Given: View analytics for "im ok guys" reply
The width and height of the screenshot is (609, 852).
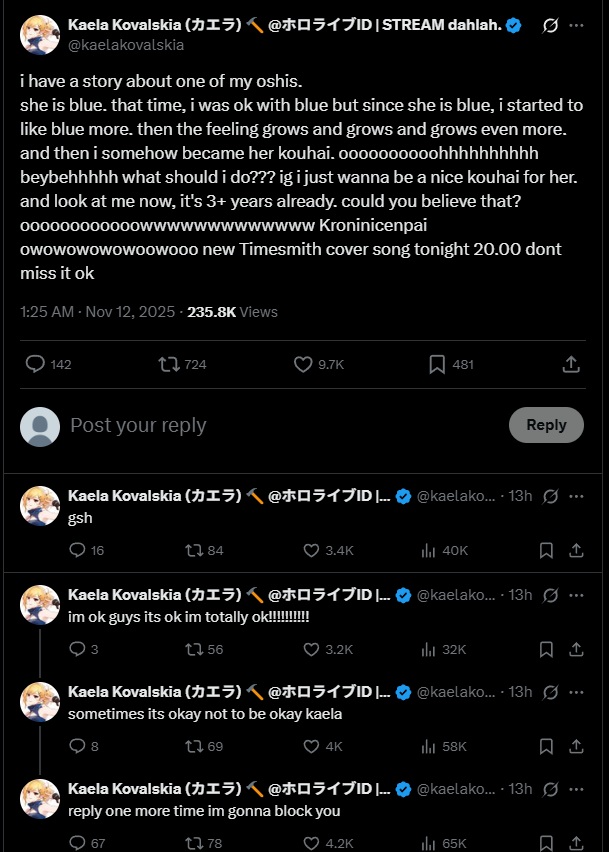Looking at the screenshot, I should tap(428, 649).
